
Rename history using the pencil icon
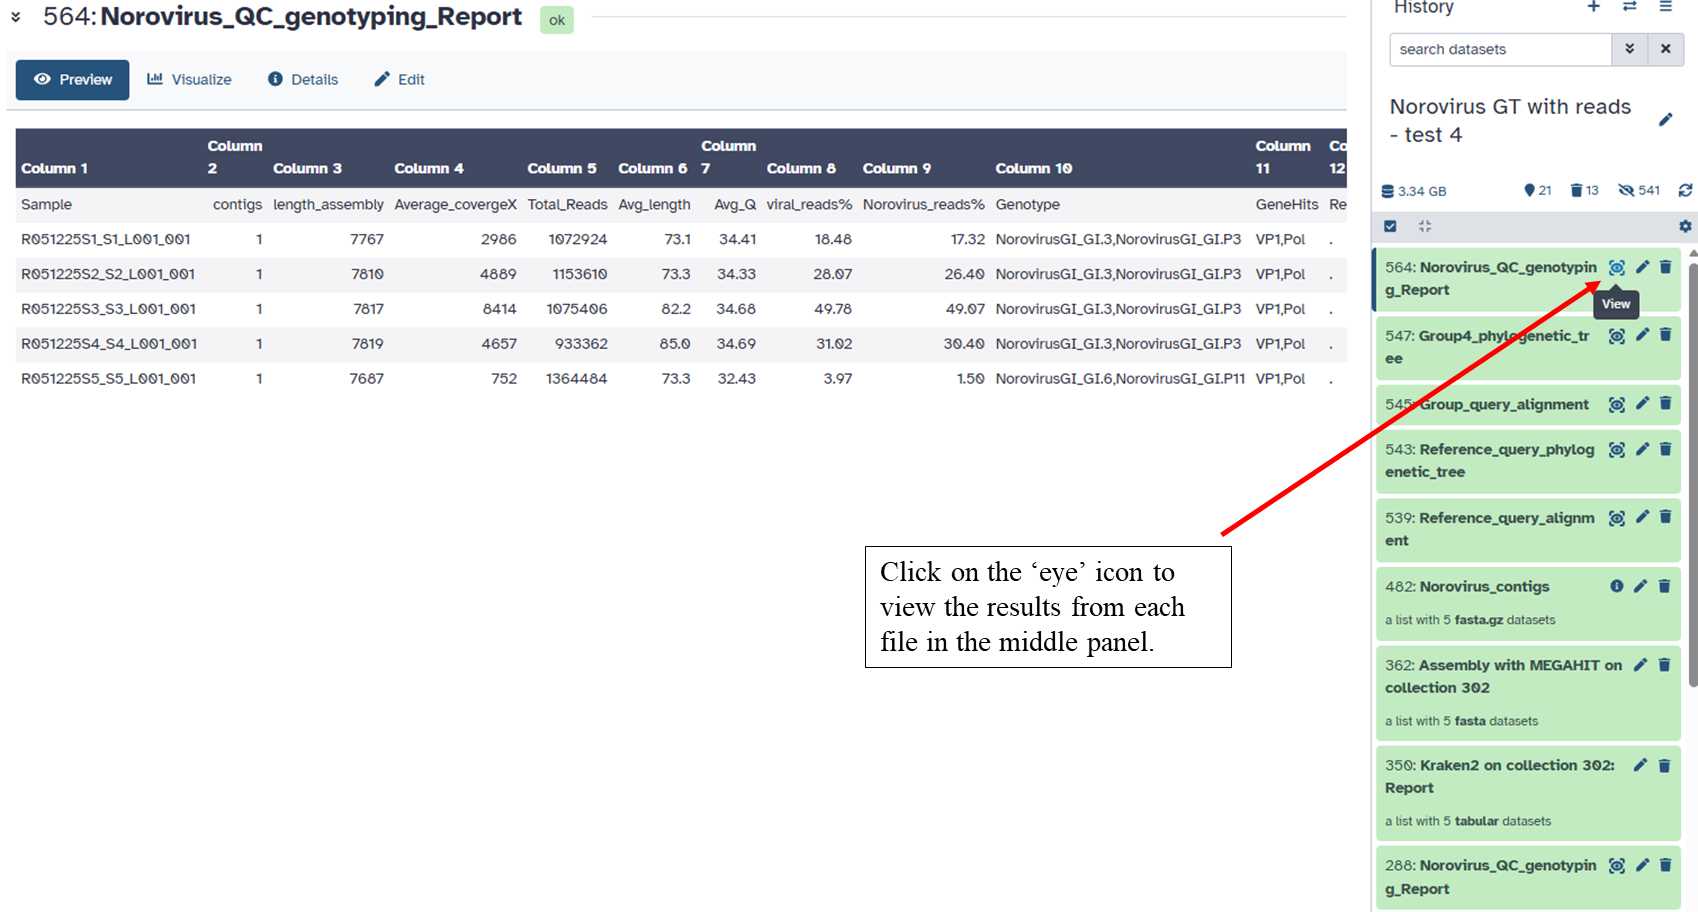(x=1665, y=120)
